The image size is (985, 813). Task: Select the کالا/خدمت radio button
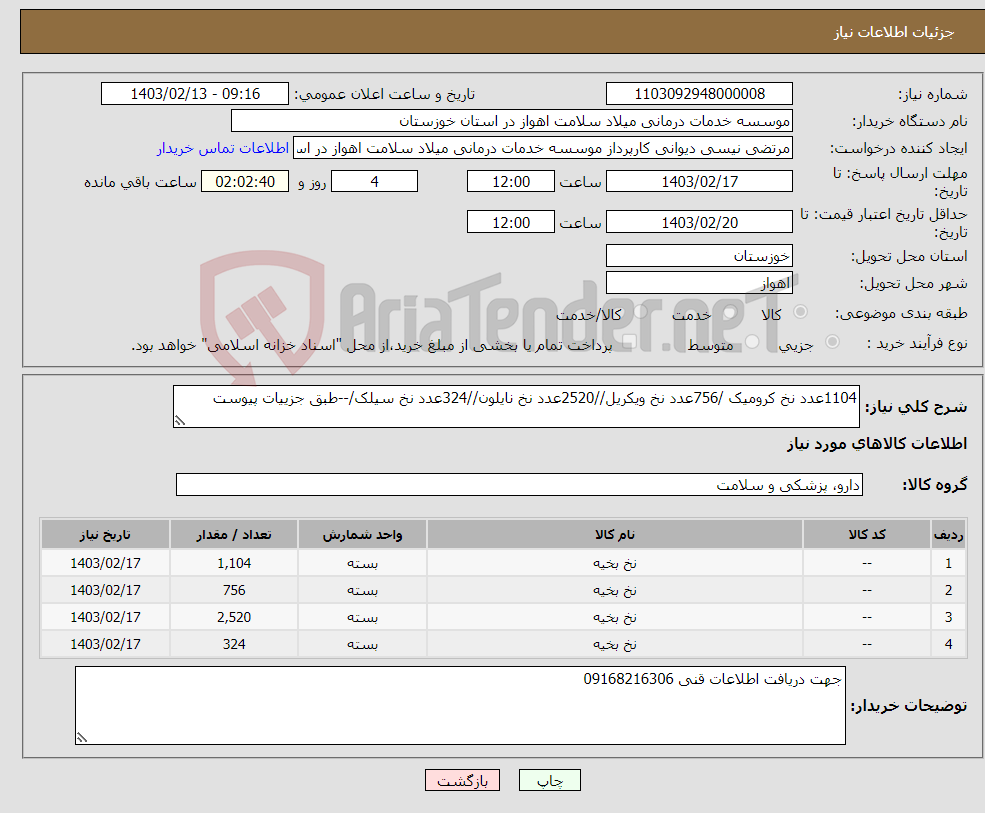pos(640,312)
